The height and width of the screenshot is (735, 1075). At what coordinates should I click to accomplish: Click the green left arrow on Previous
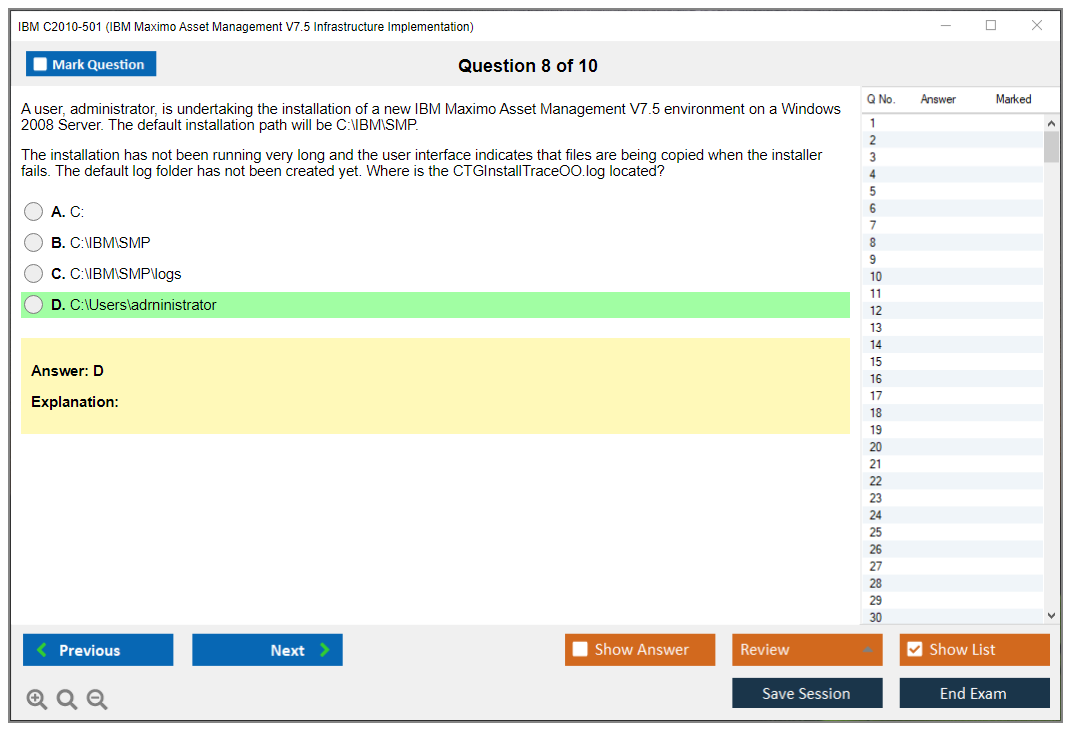(x=42, y=650)
